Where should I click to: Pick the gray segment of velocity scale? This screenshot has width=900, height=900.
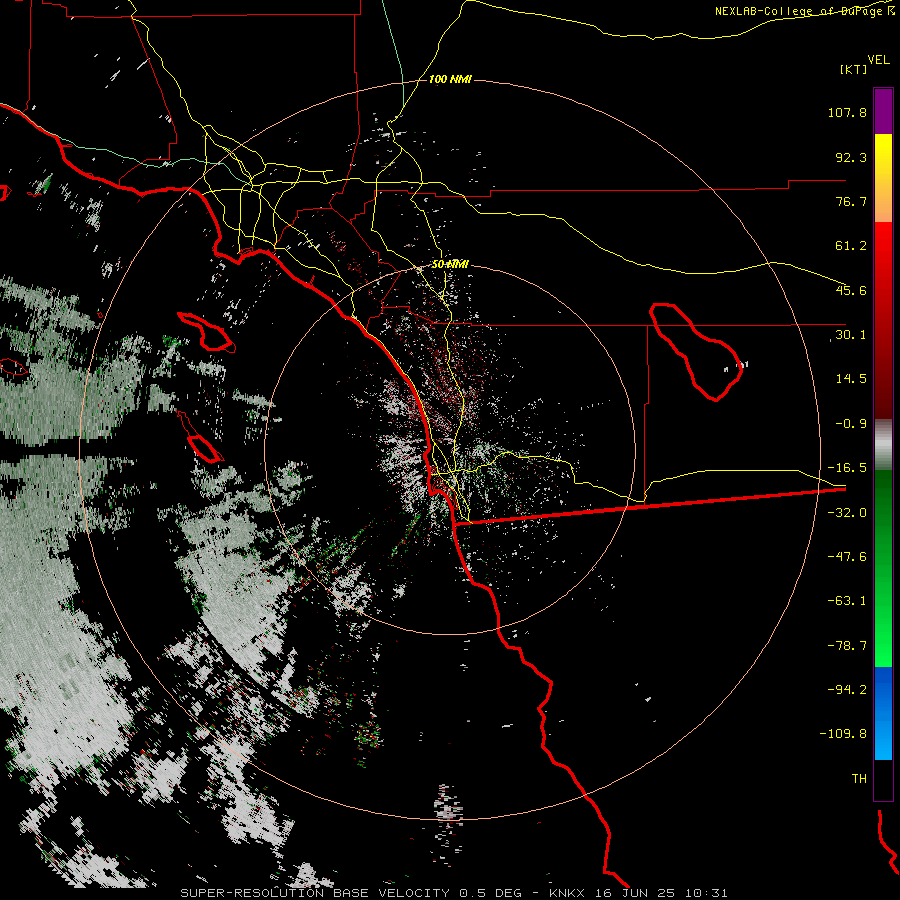[x=883, y=444]
